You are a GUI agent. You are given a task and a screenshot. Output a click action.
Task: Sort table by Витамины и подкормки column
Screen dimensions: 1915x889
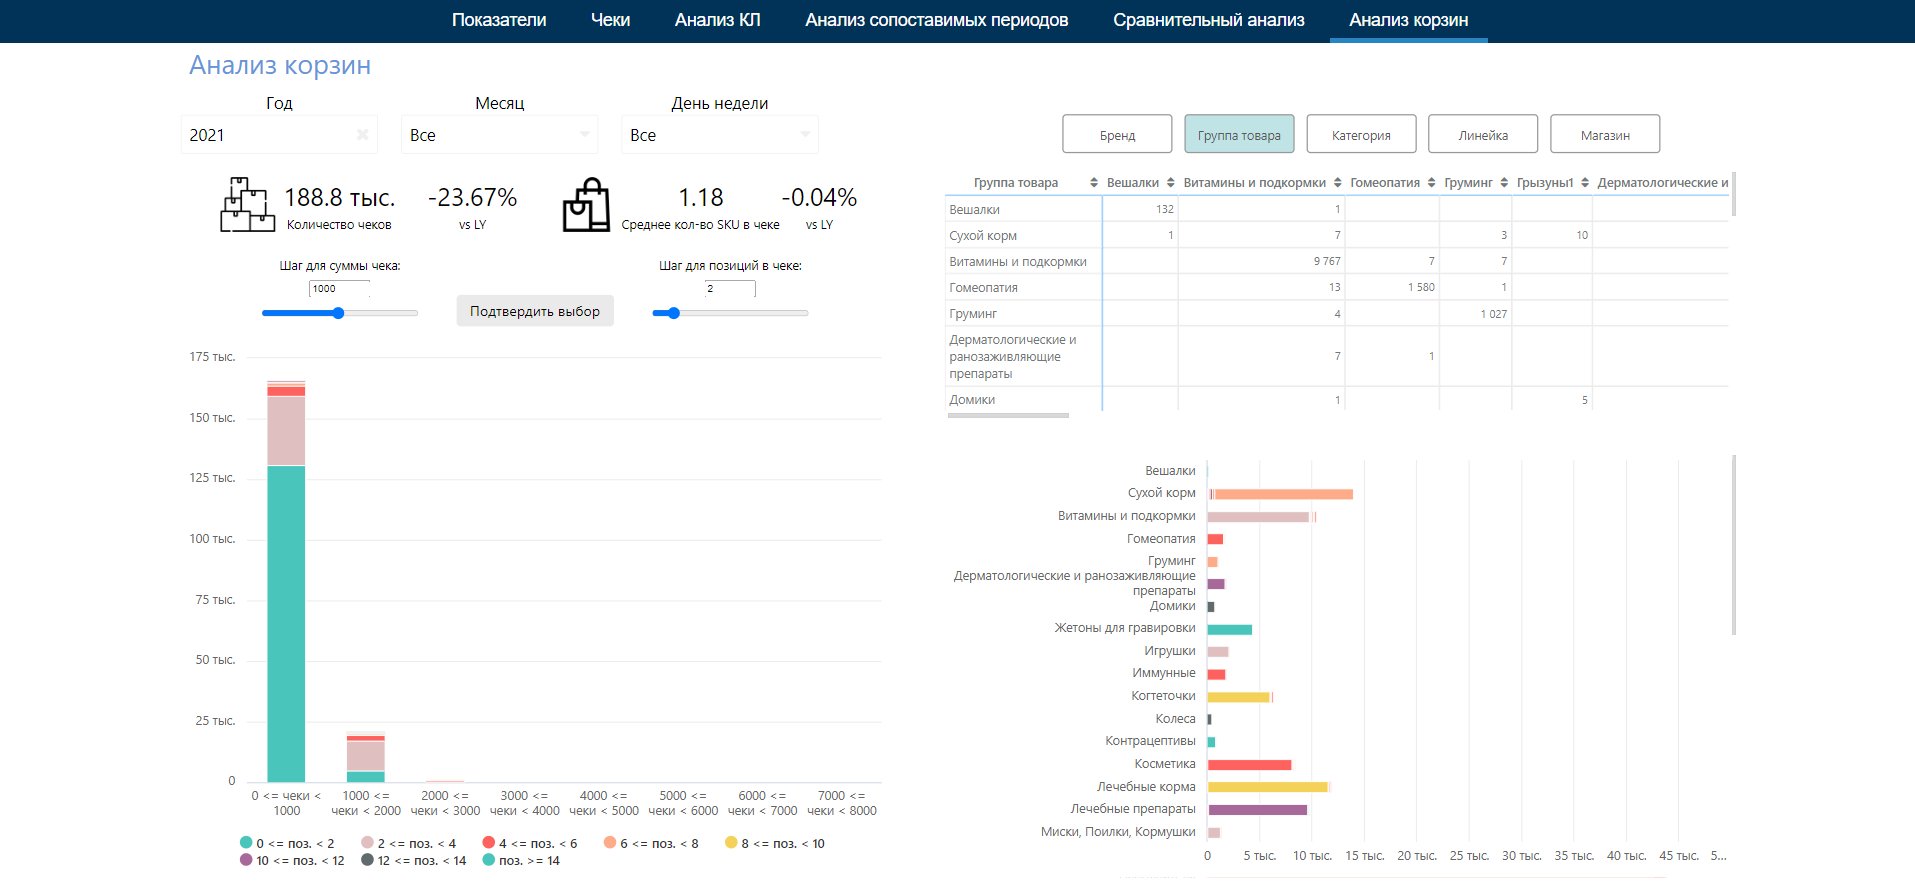[1337, 183]
